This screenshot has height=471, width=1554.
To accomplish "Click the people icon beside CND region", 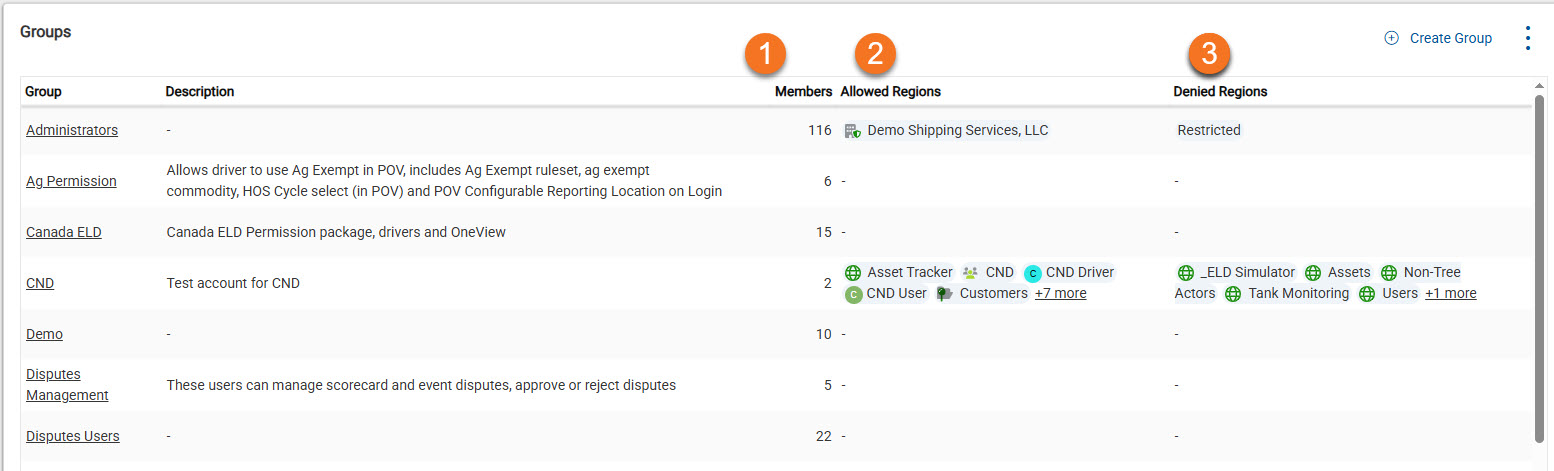I will (970, 272).
